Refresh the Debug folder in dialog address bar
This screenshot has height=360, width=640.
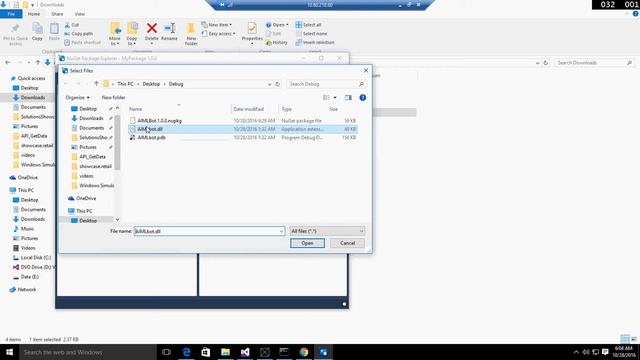(278, 84)
